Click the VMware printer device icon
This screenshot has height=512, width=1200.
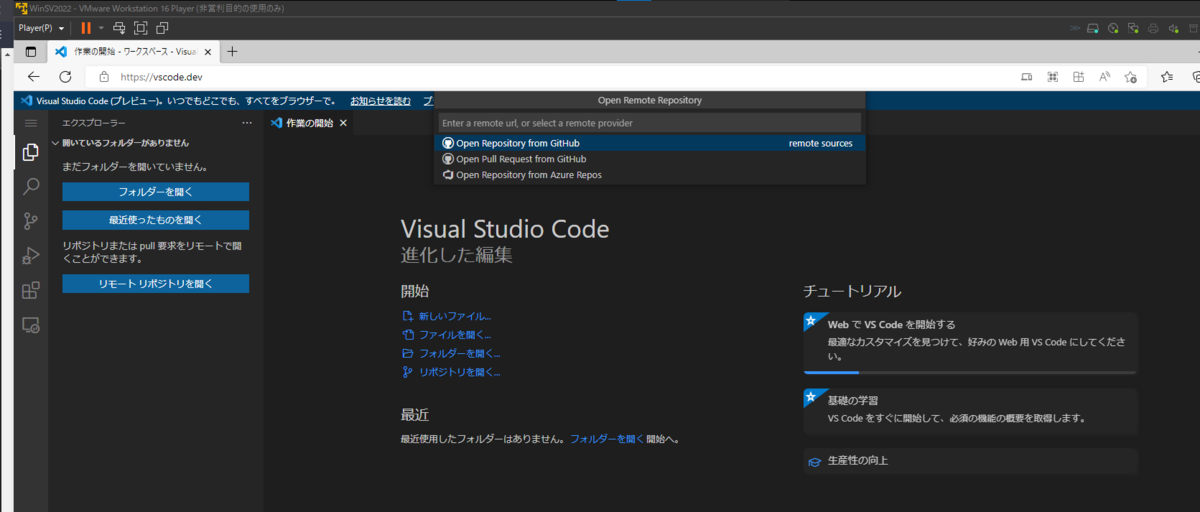pos(1154,28)
